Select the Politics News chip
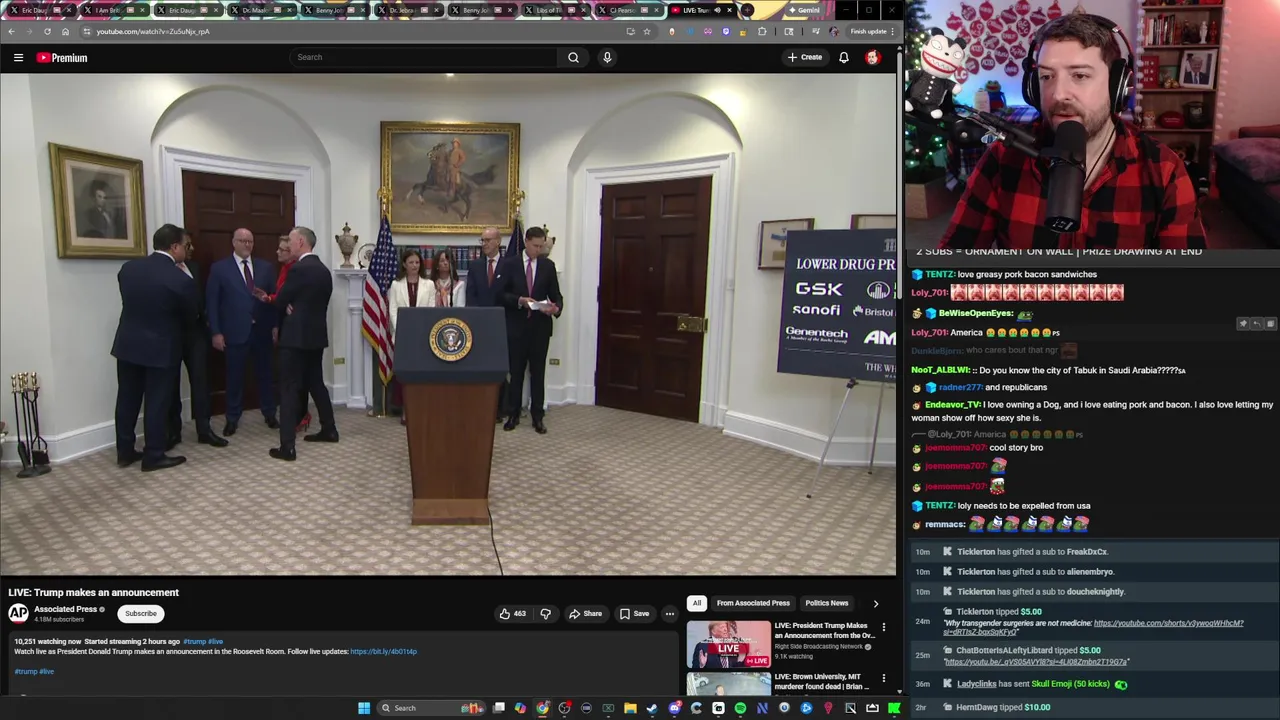The image size is (1280, 720). point(827,603)
